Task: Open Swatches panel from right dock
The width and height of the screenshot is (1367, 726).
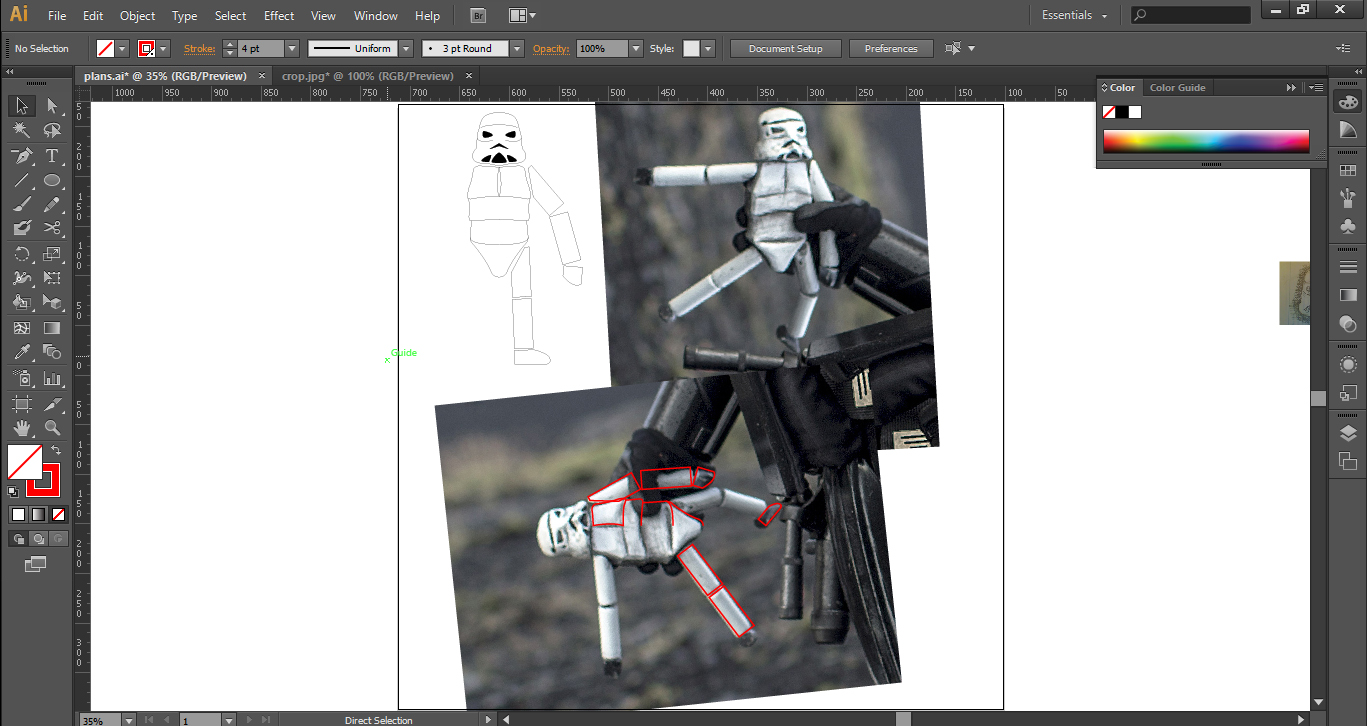Action: click(1348, 171)
